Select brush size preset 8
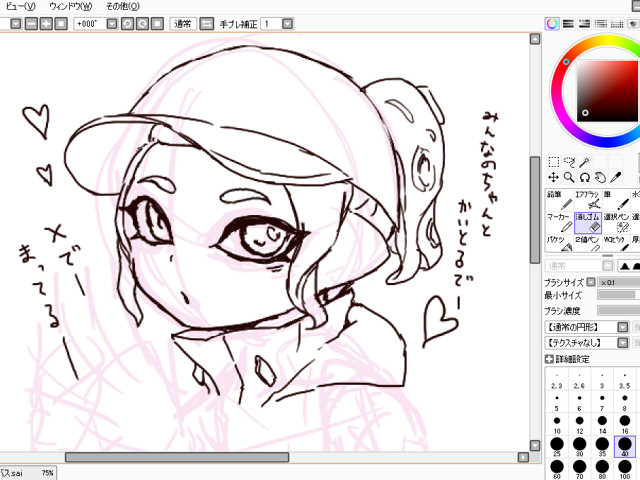Image resolution: width=640 pixels, height=480 pixels. pos(624,403)
